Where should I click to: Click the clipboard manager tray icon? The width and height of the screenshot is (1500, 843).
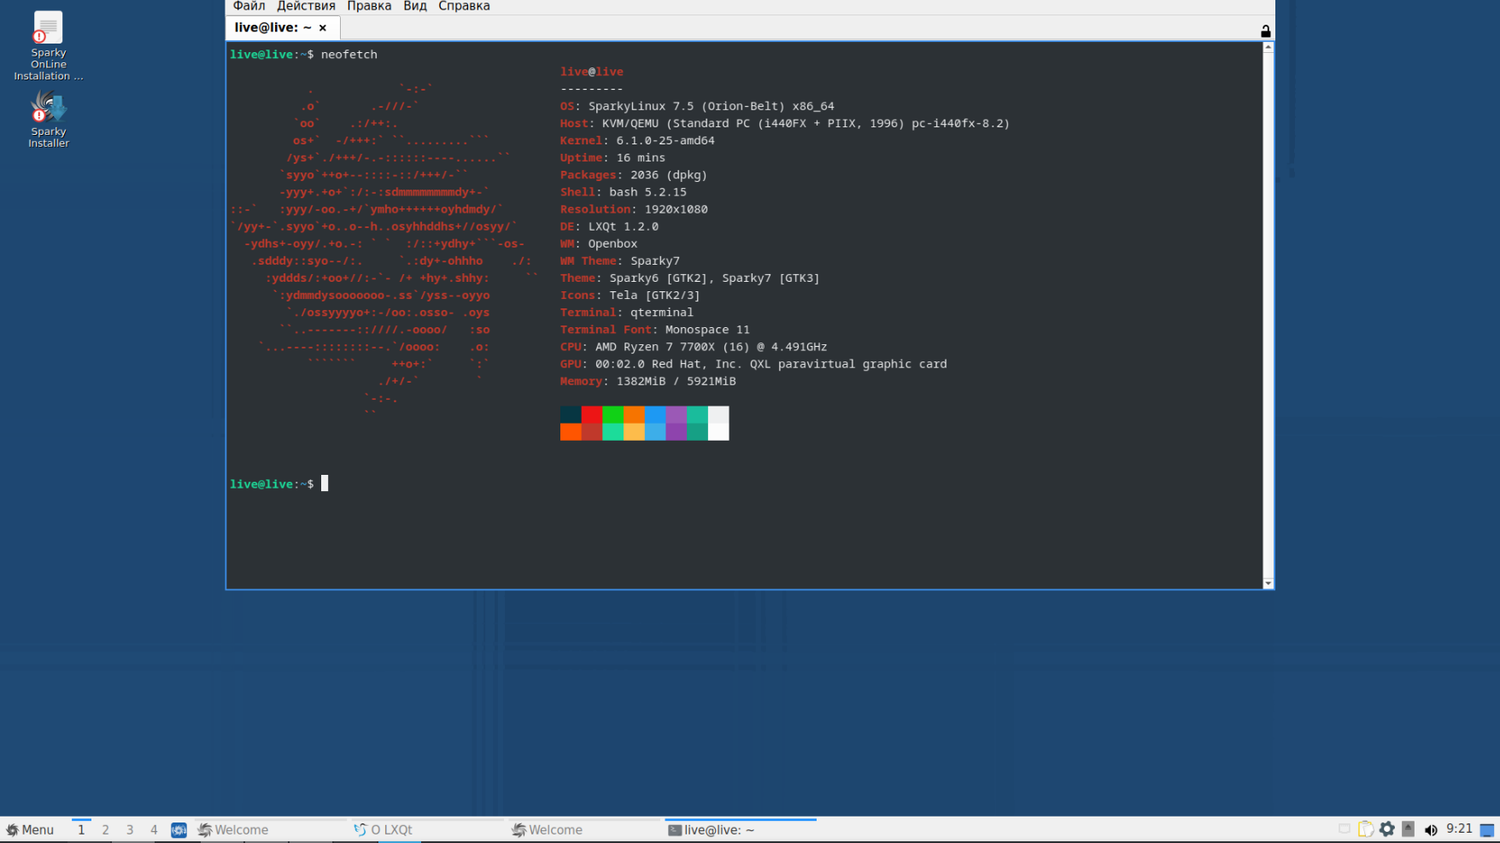(1365, 829)
